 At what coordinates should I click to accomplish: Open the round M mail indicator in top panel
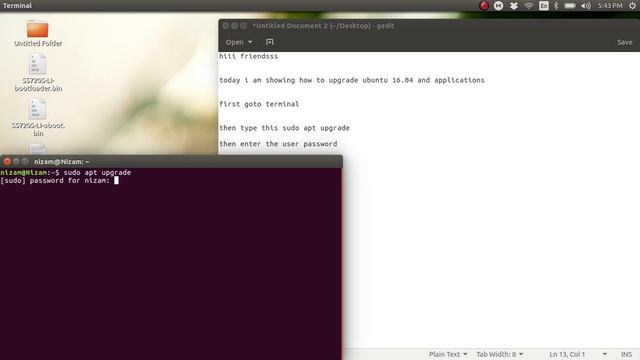[x=498, y=6]
